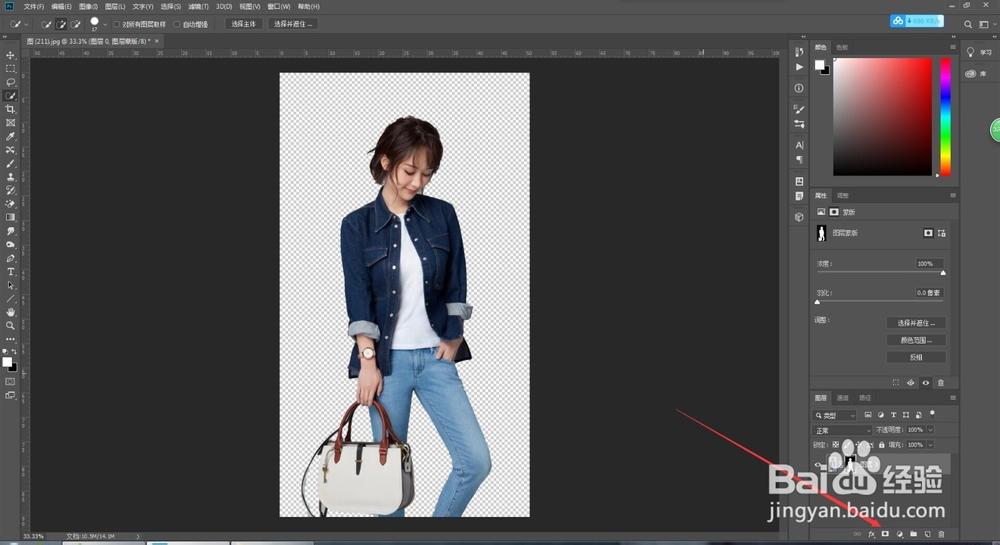Enable 对所有图层取样 checkbox
Viewport: 1000px width, 545px height.
click(117, 24)
